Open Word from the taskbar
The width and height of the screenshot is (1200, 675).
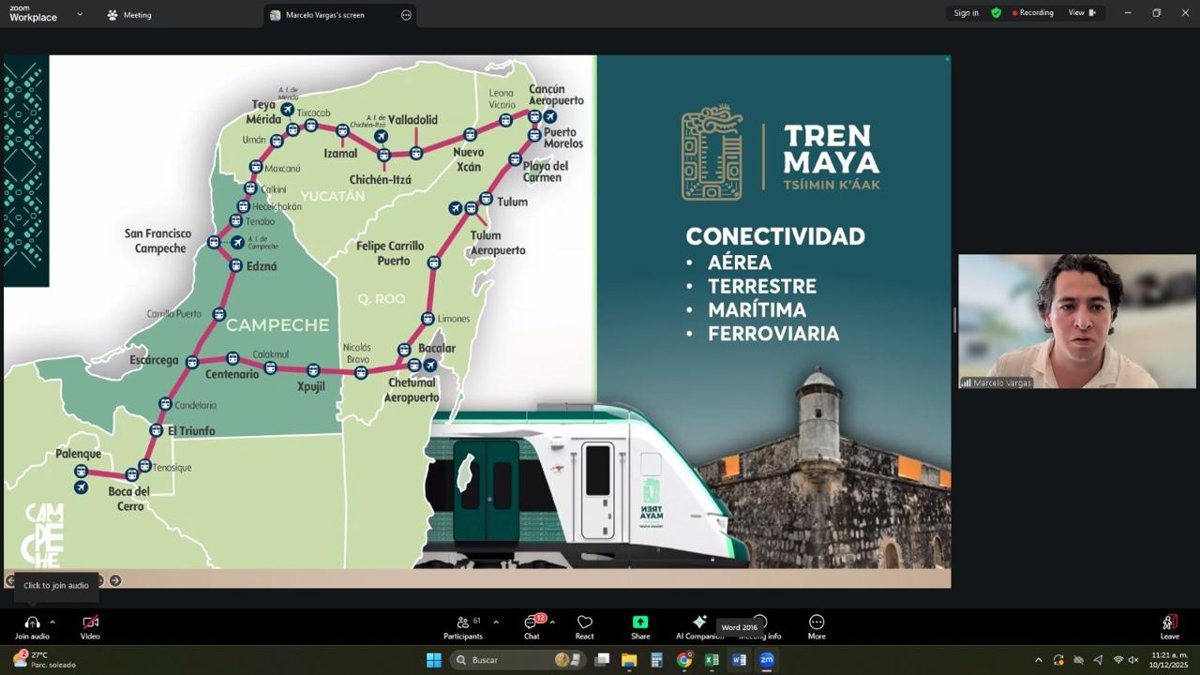pos(739,660)
